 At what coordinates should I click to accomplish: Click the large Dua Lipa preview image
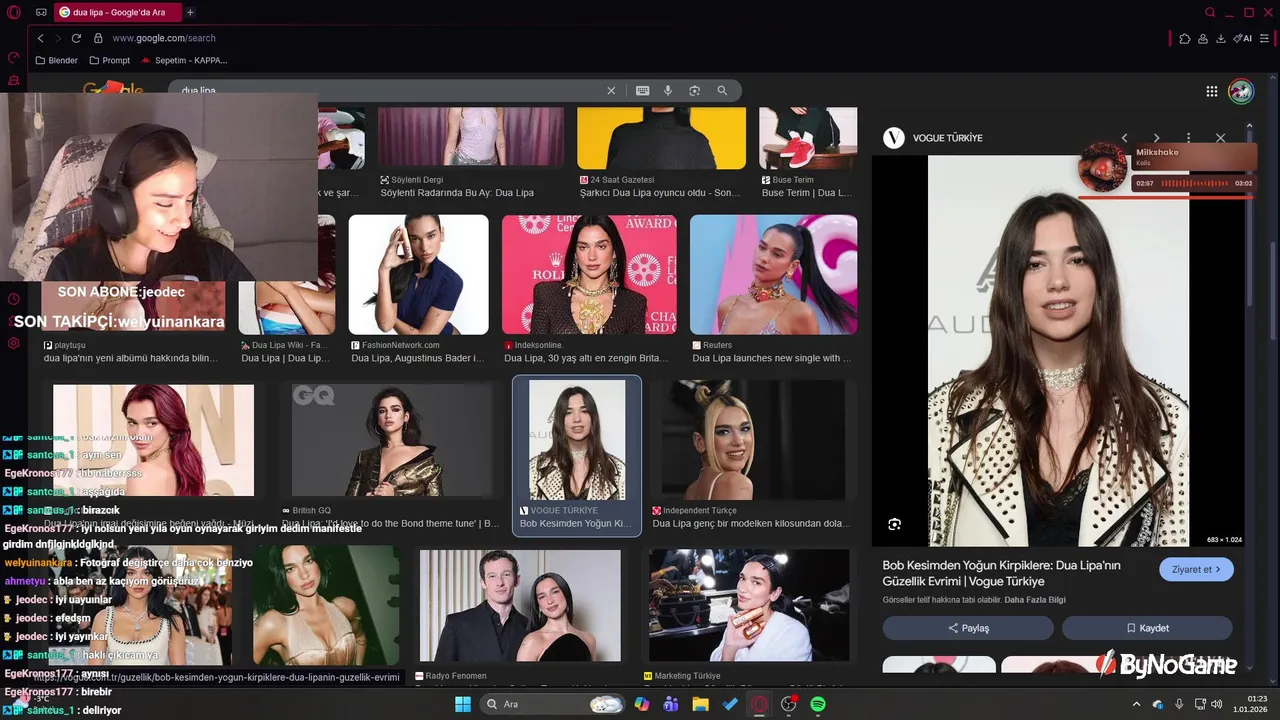point(1058,350)
